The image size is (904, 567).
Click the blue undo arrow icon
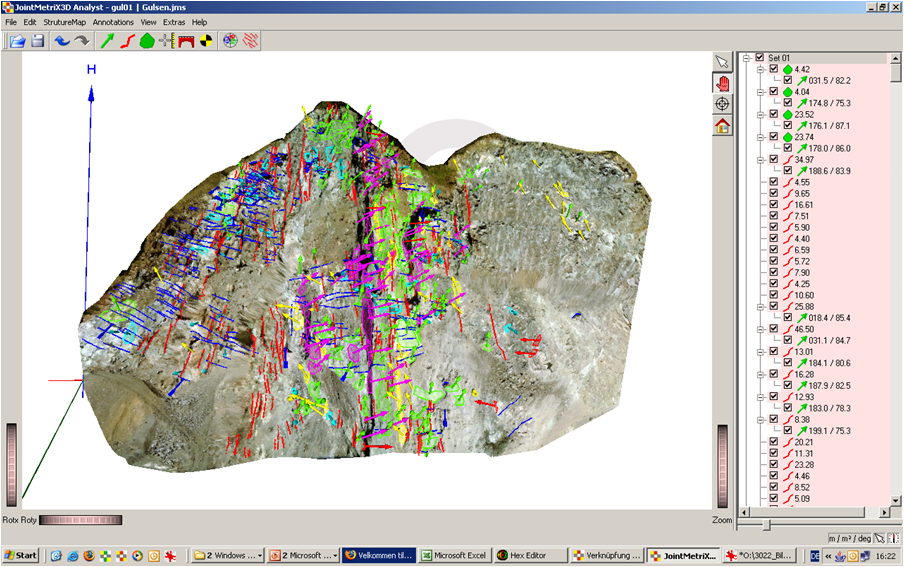62,41
